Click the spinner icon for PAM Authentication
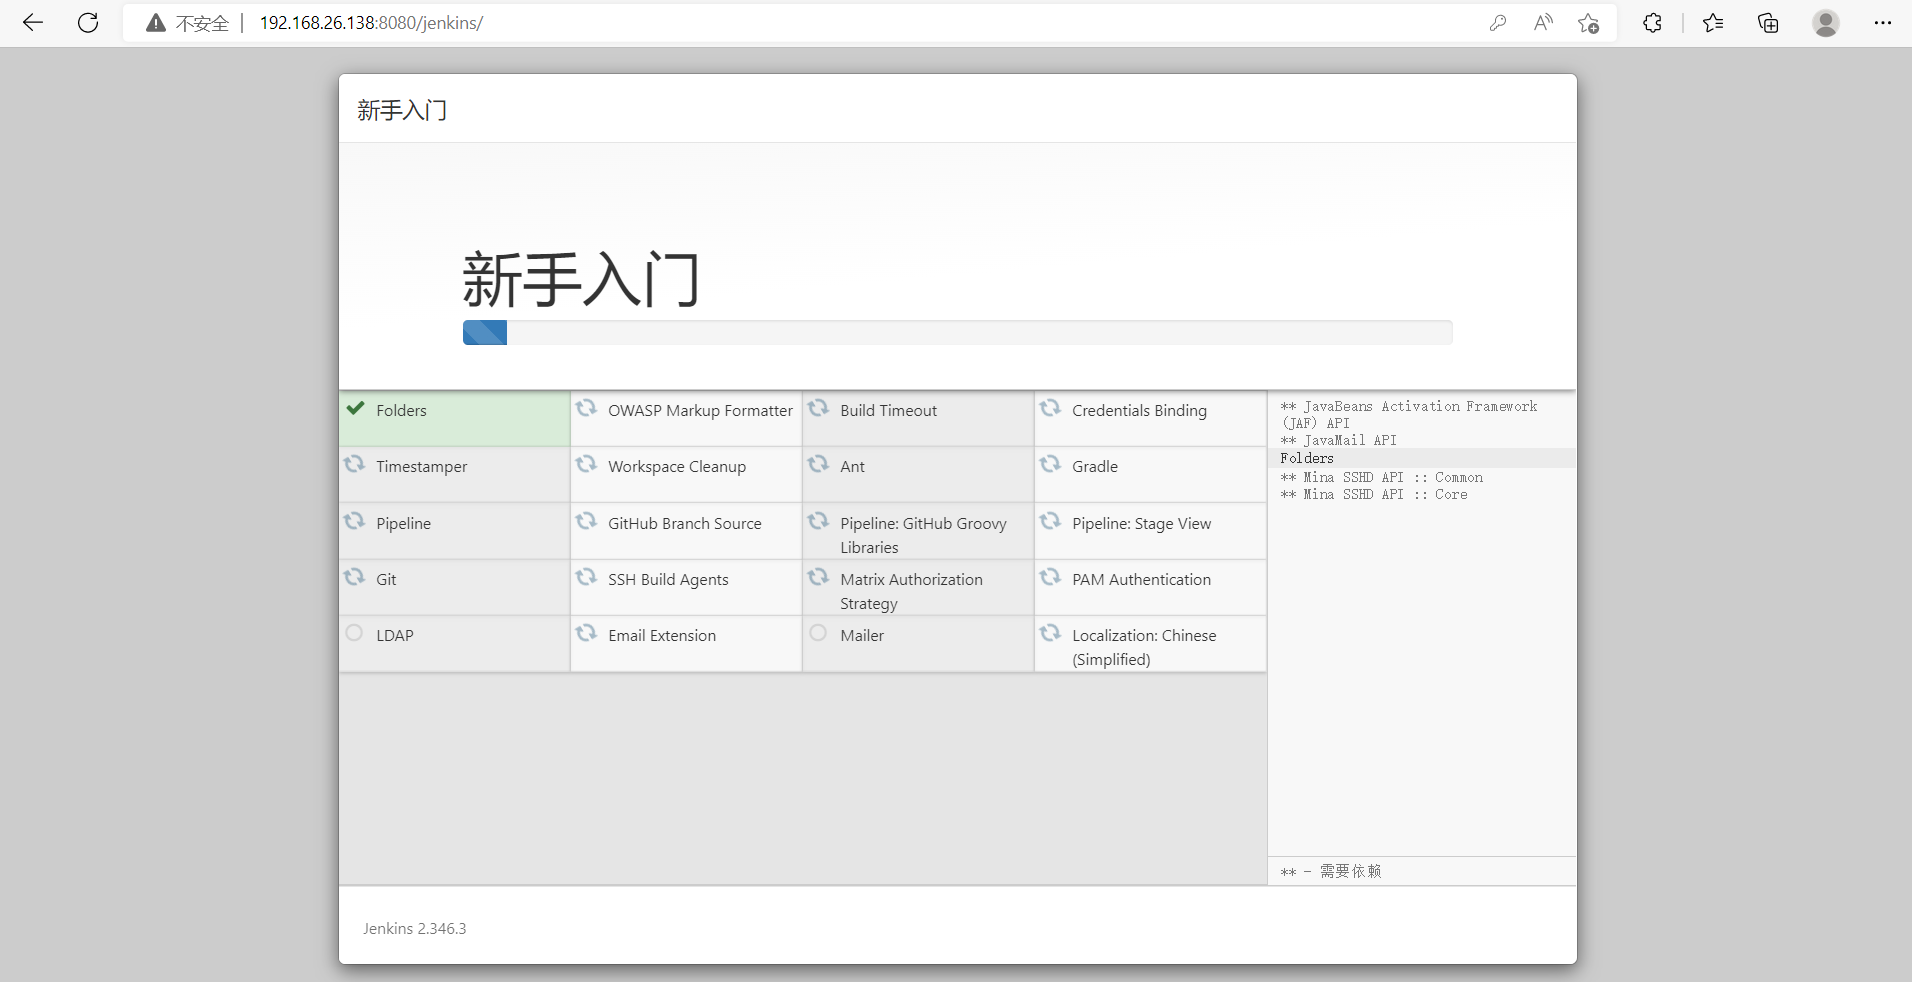 [1050, 577]
